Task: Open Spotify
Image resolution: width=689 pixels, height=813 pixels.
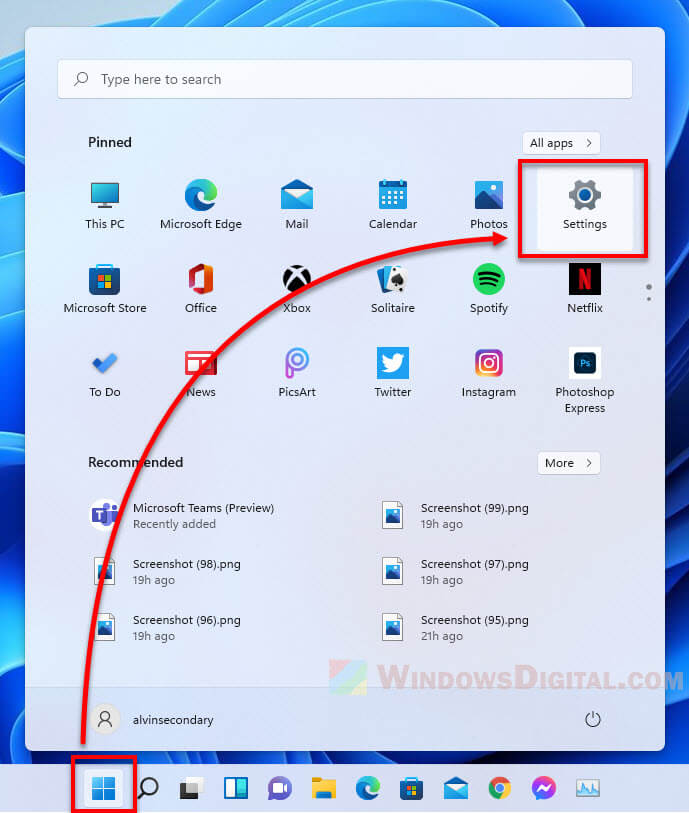Action: 488,289
